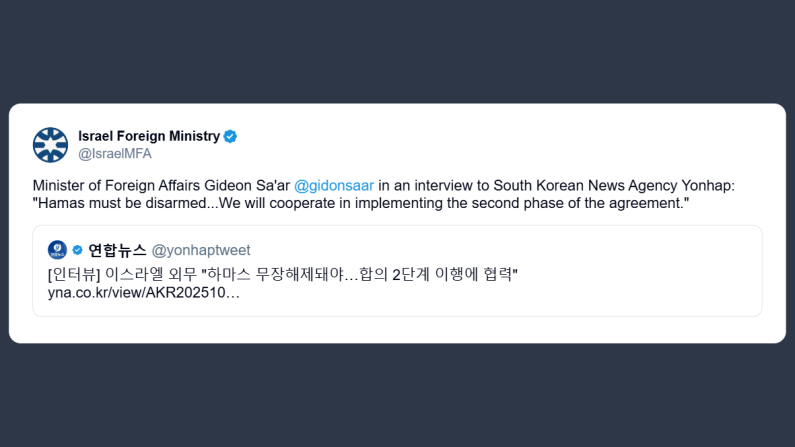Follow the yna.co.kr article link
This screenshot has height=447, width=795.
tap(143, 292)
